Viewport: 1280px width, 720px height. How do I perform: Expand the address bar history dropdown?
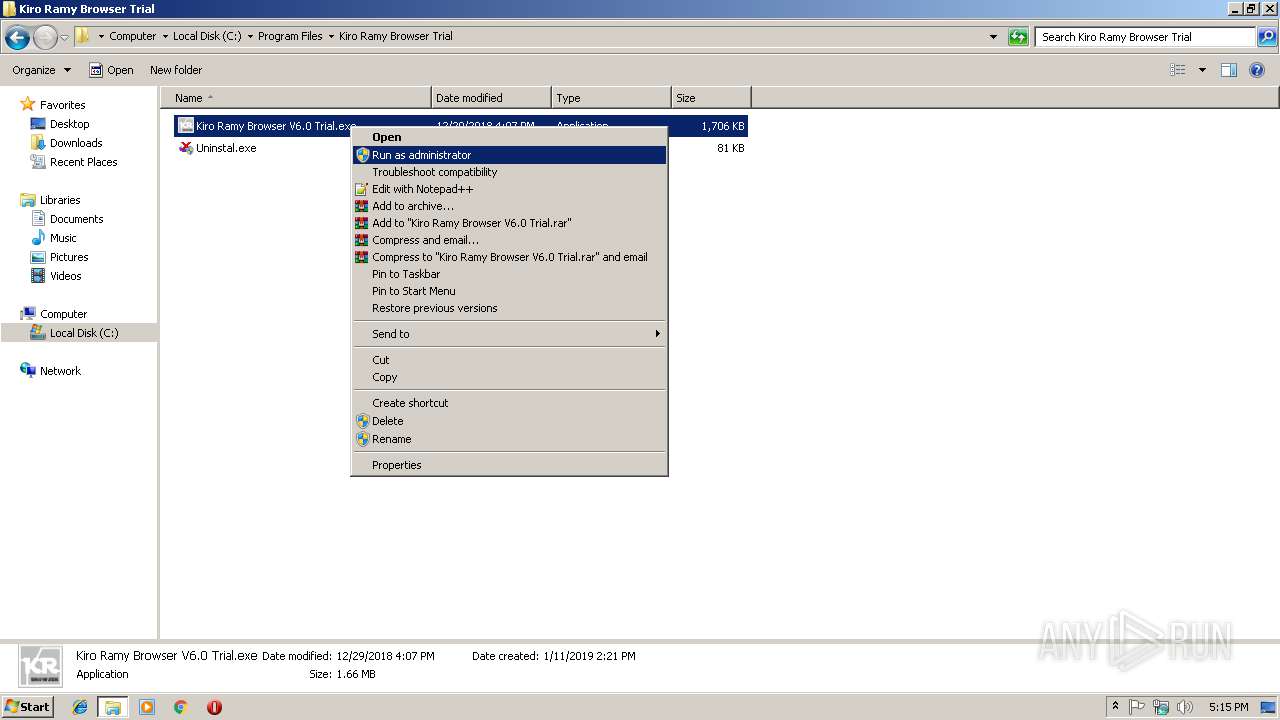click(x=993, y=37)
